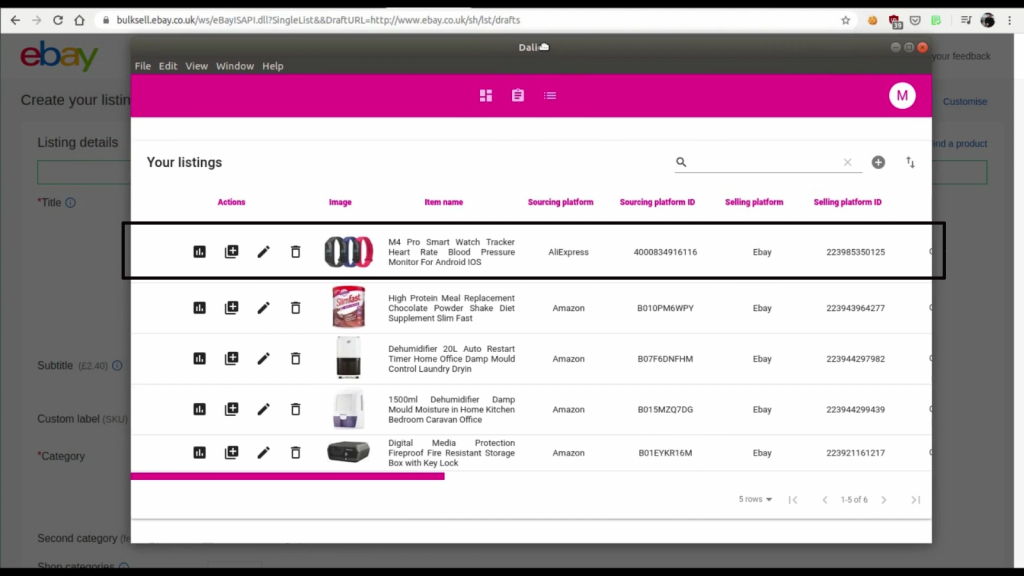Viewport: 1024px width, 576px height.
Task: View statistics for Digital Media Protection box
Action: pyautogui.click(x=199, y=453)
